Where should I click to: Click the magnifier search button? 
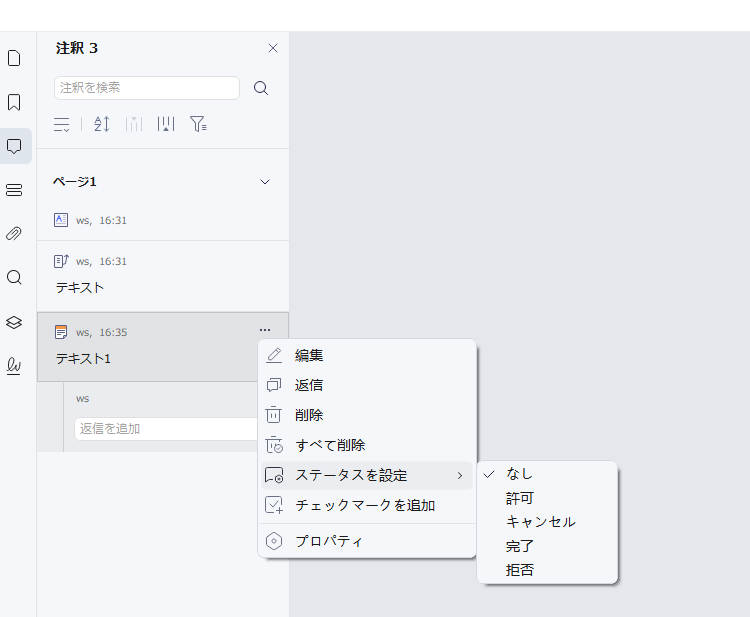pos(261,88)
